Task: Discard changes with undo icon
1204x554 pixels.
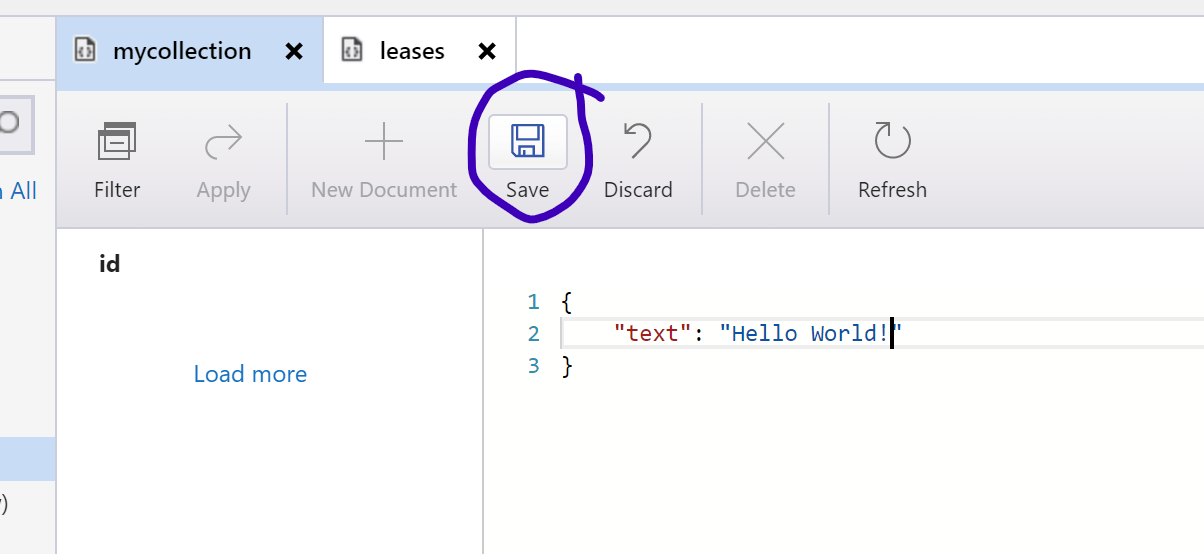Action: pyautogui.click(x=638, y=142)
